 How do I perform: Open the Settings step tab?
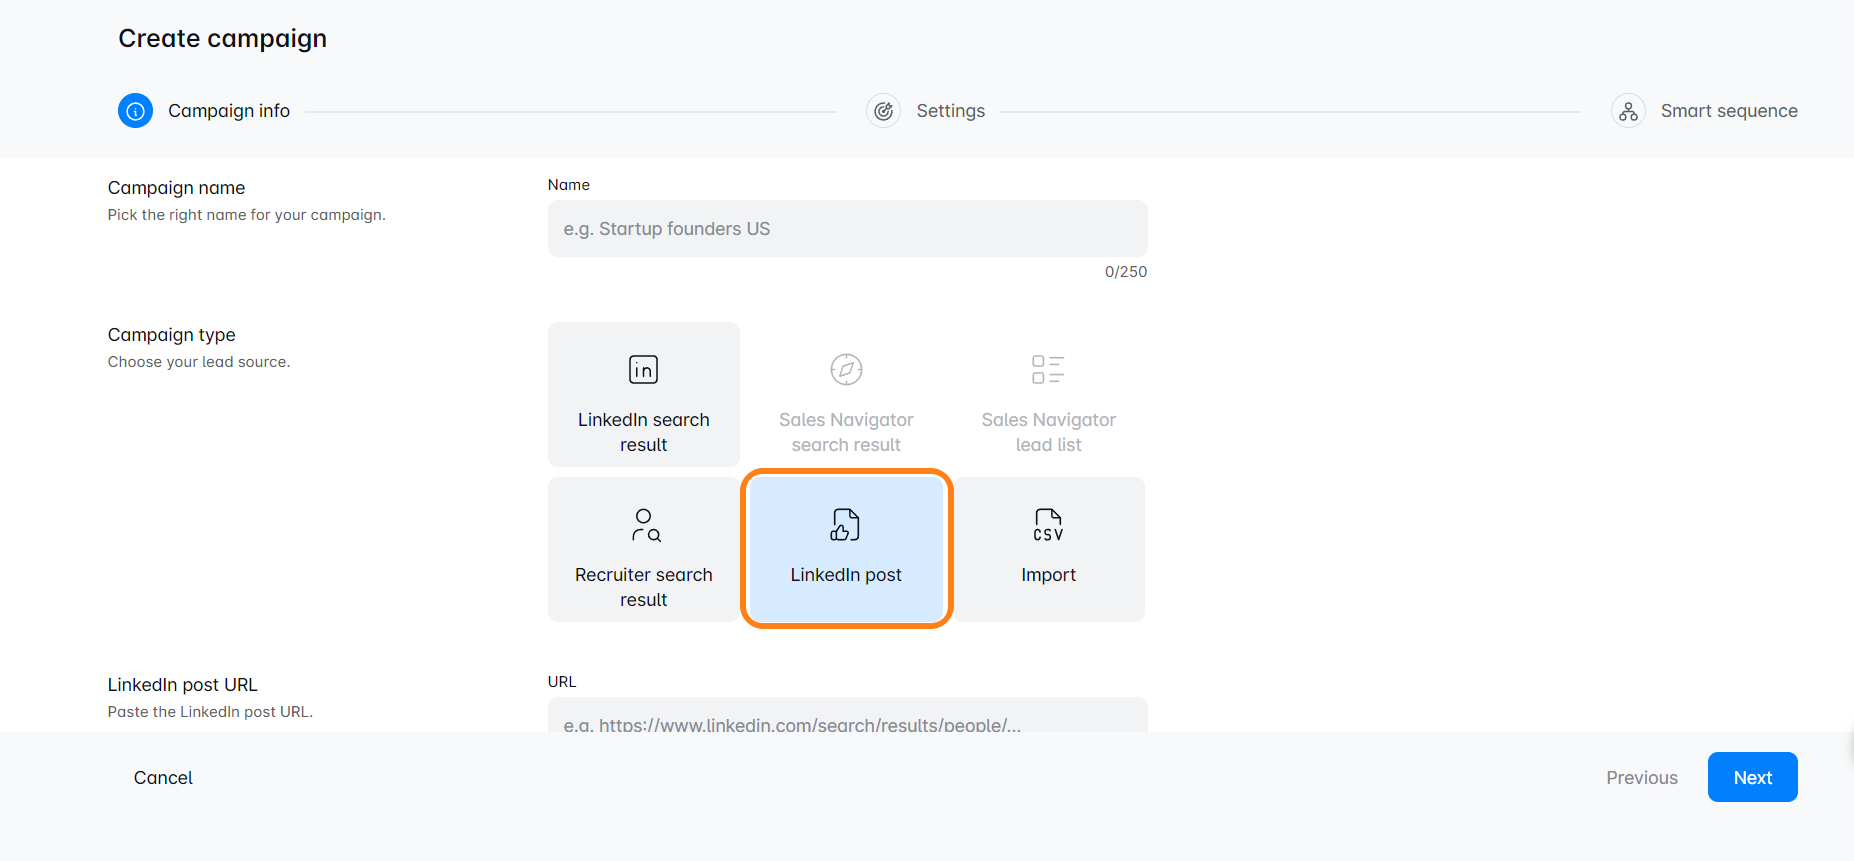tap(950, 111)
